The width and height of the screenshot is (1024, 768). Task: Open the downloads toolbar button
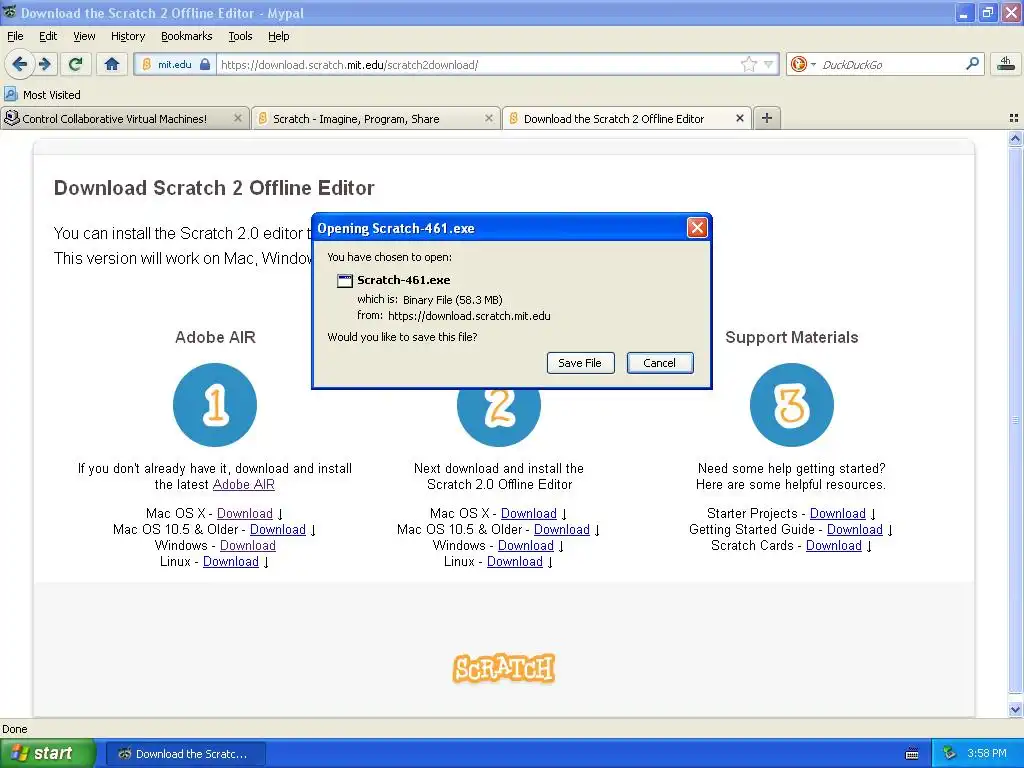(1005, 64)
